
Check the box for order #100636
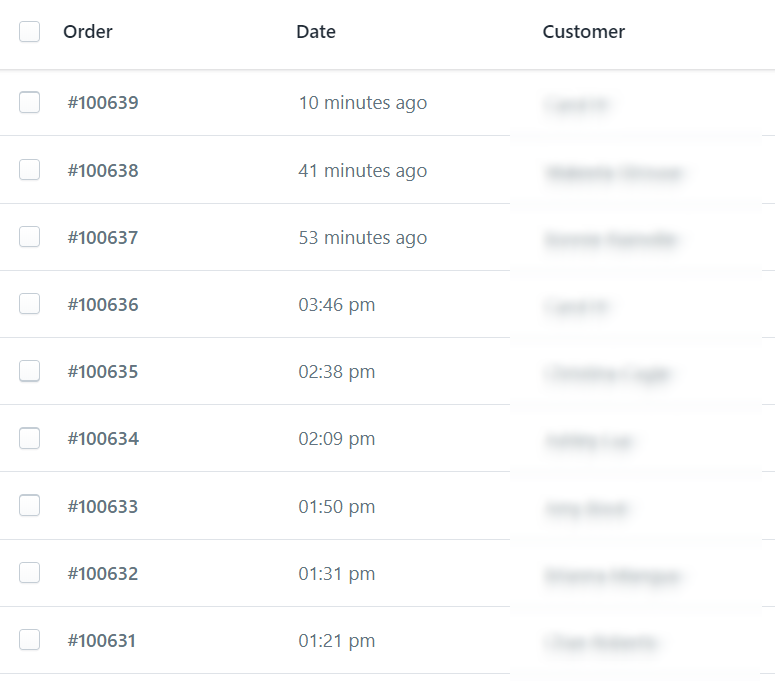[30, 304]
